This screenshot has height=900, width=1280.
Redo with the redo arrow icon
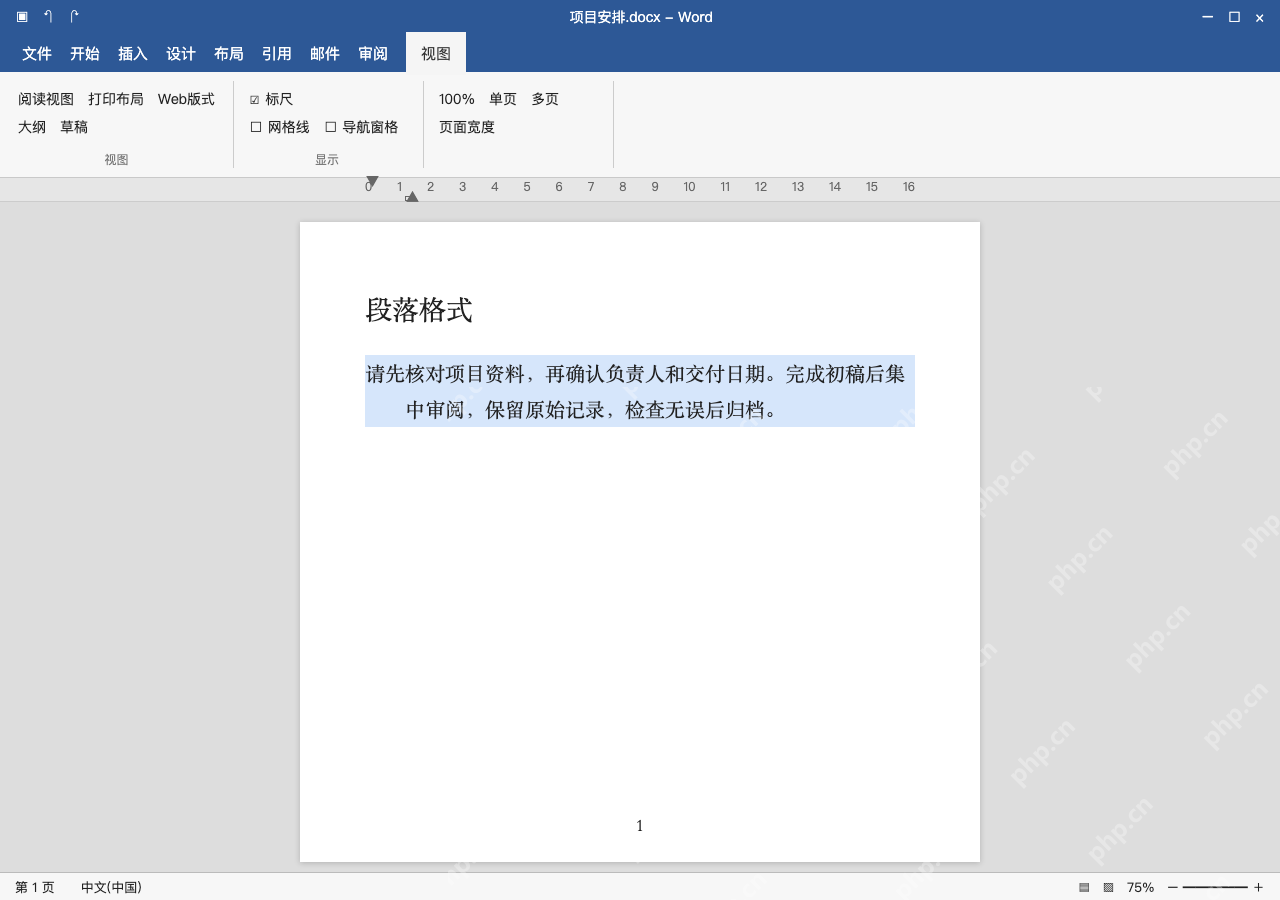tap(74, 17)
